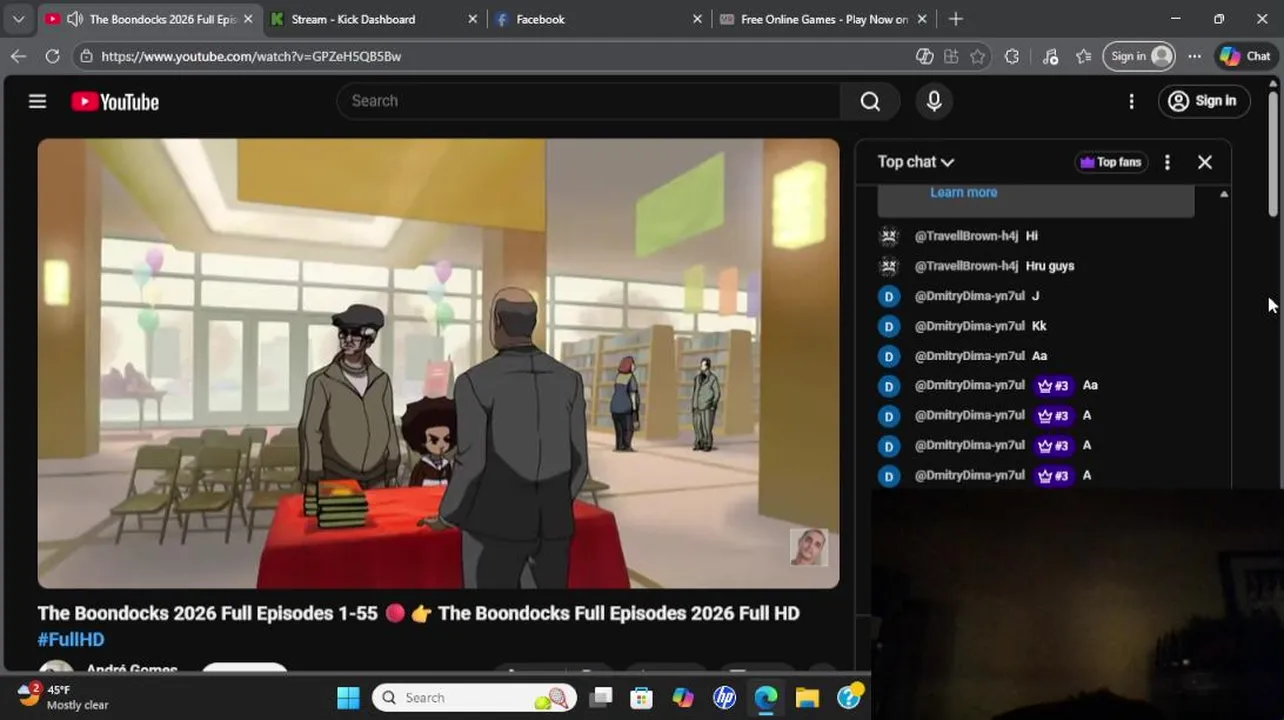The image size is (1284, 720).
Task: Click the Copilot-style icon in address bar
Action: click(925, 56)
